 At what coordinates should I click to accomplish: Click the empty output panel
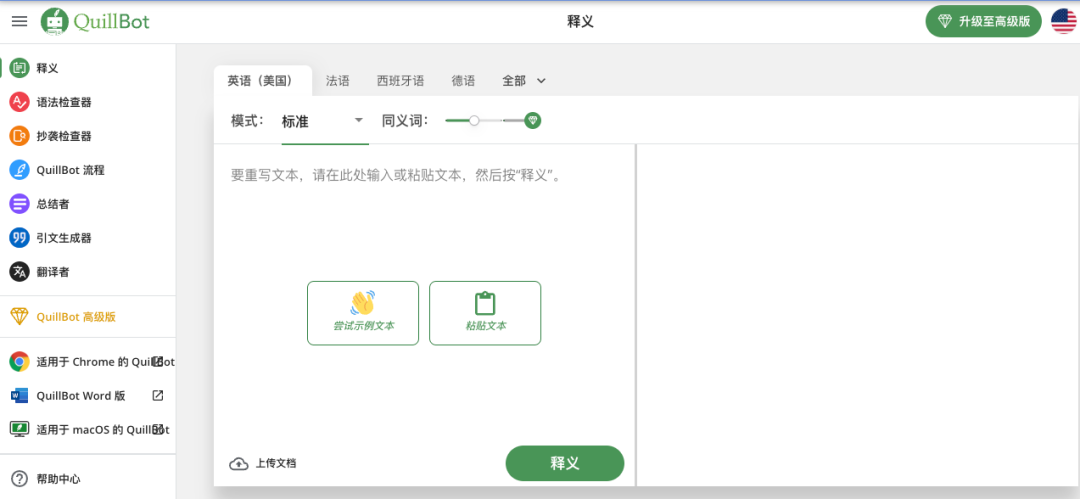pyautogui.click(x=858, y=315)
